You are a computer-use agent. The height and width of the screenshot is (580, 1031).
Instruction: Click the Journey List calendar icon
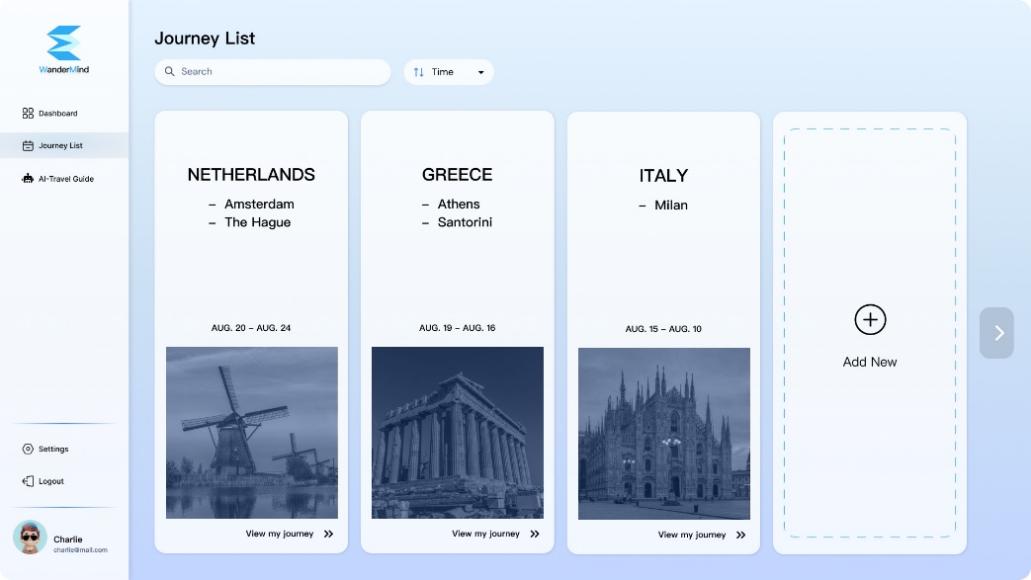28,145
